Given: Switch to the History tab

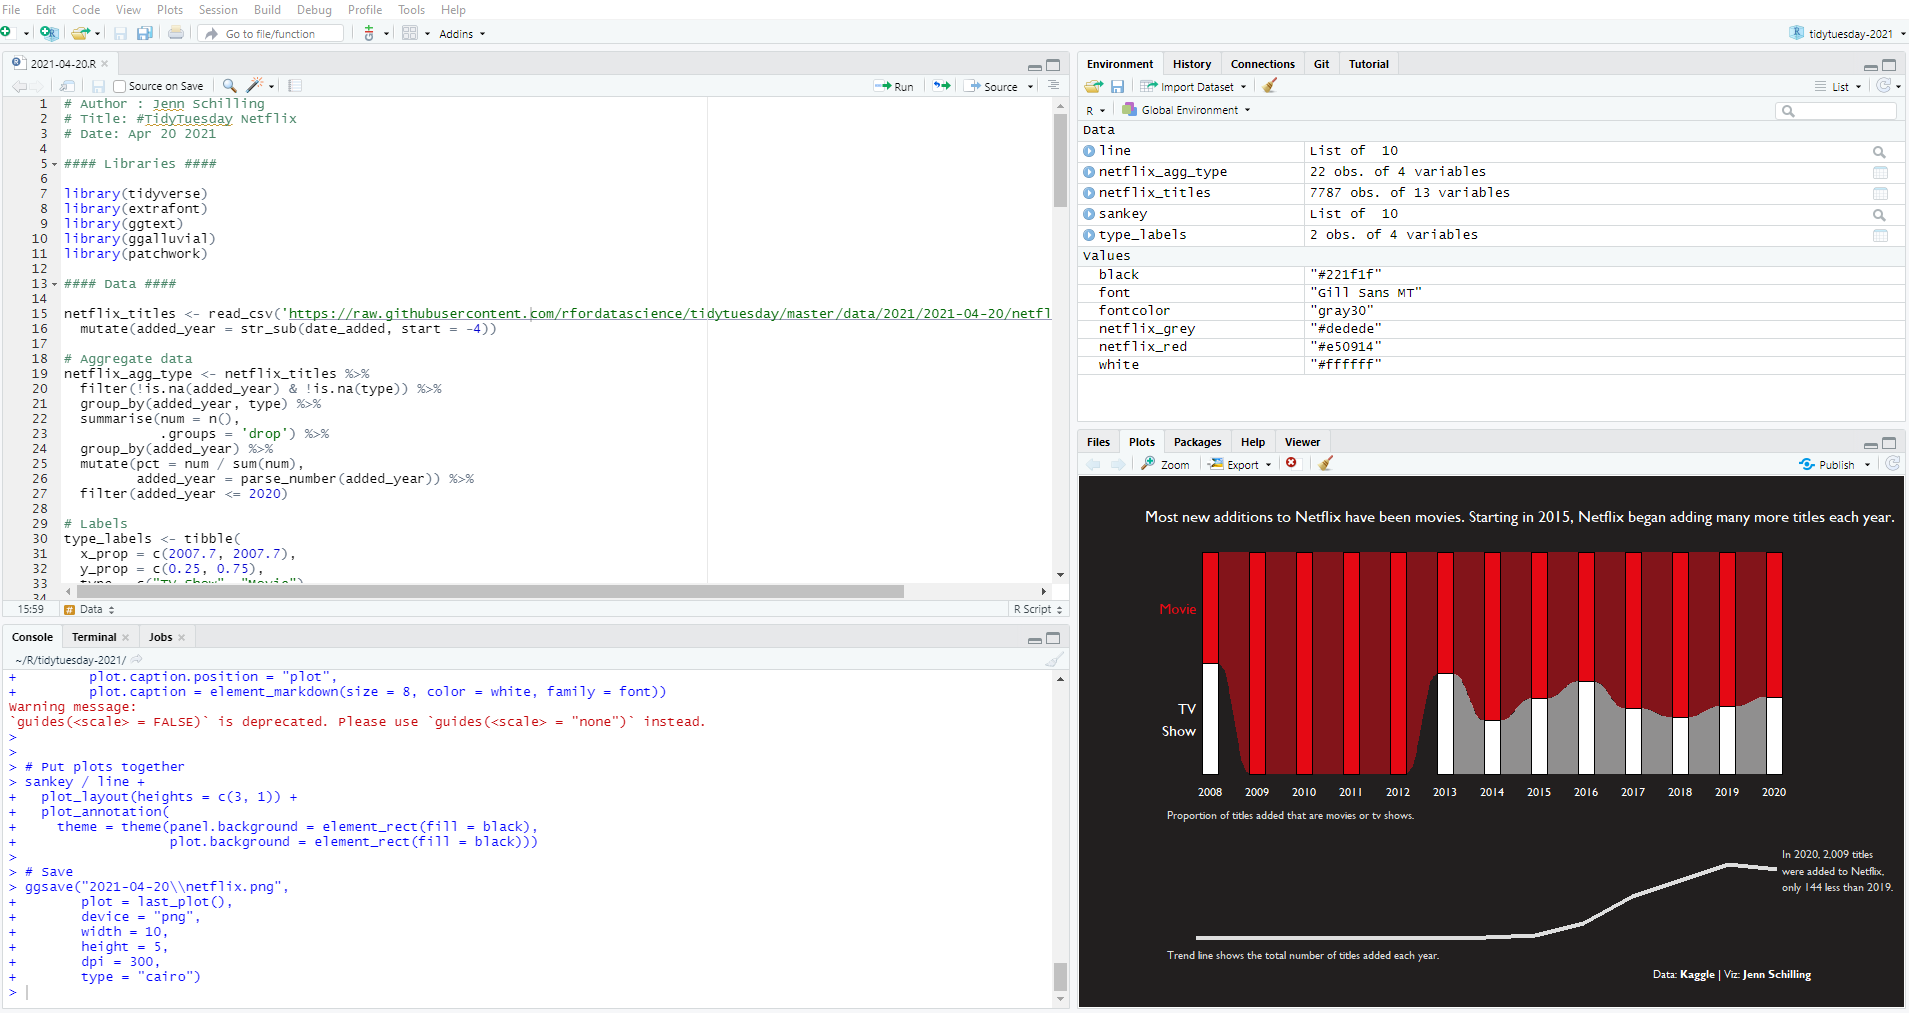Looking at the screenshot, I should click(x=1191, y=64).
